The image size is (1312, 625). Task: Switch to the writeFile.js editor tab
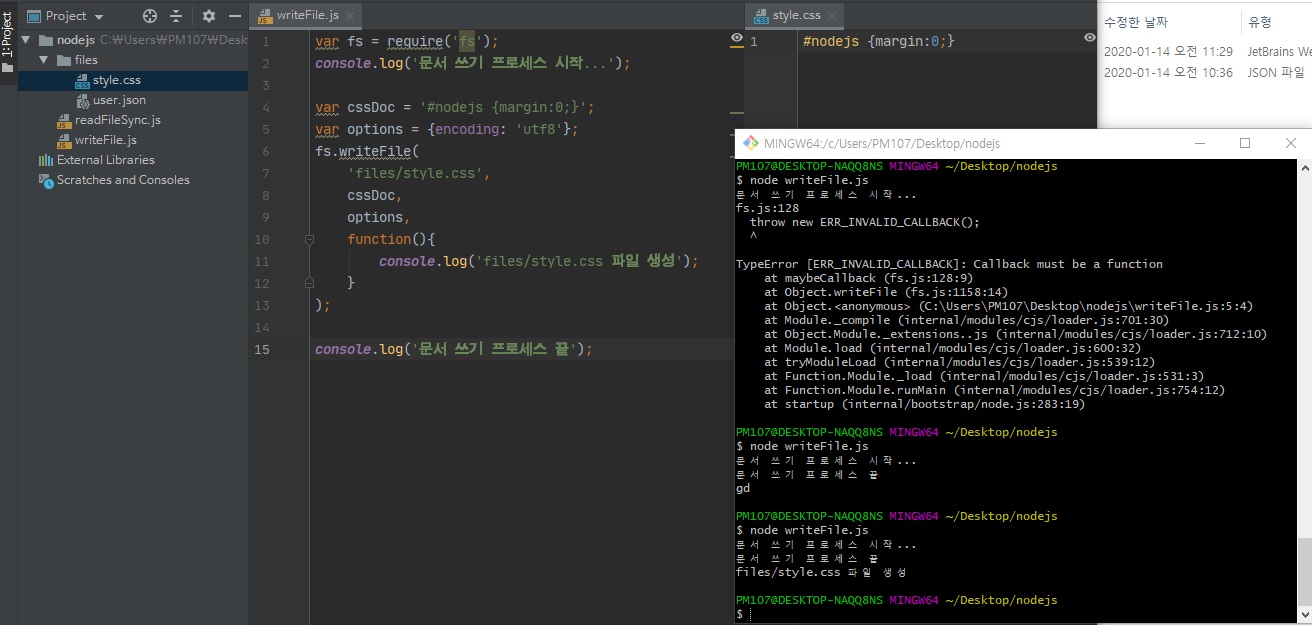pos(305,16)
